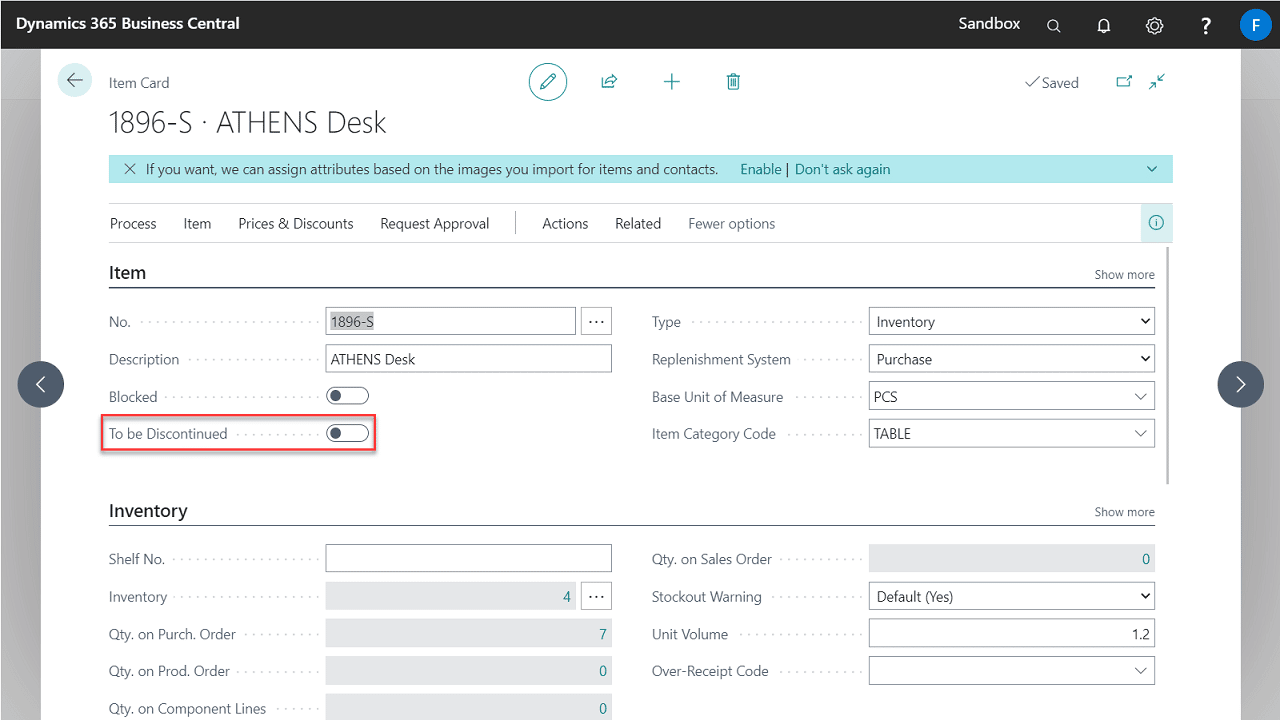The height and width of the screenshot is (720, 1280).
Task: Open the Prices & Discounts menu
Action: pyautogui.click(x=296, y=223)
